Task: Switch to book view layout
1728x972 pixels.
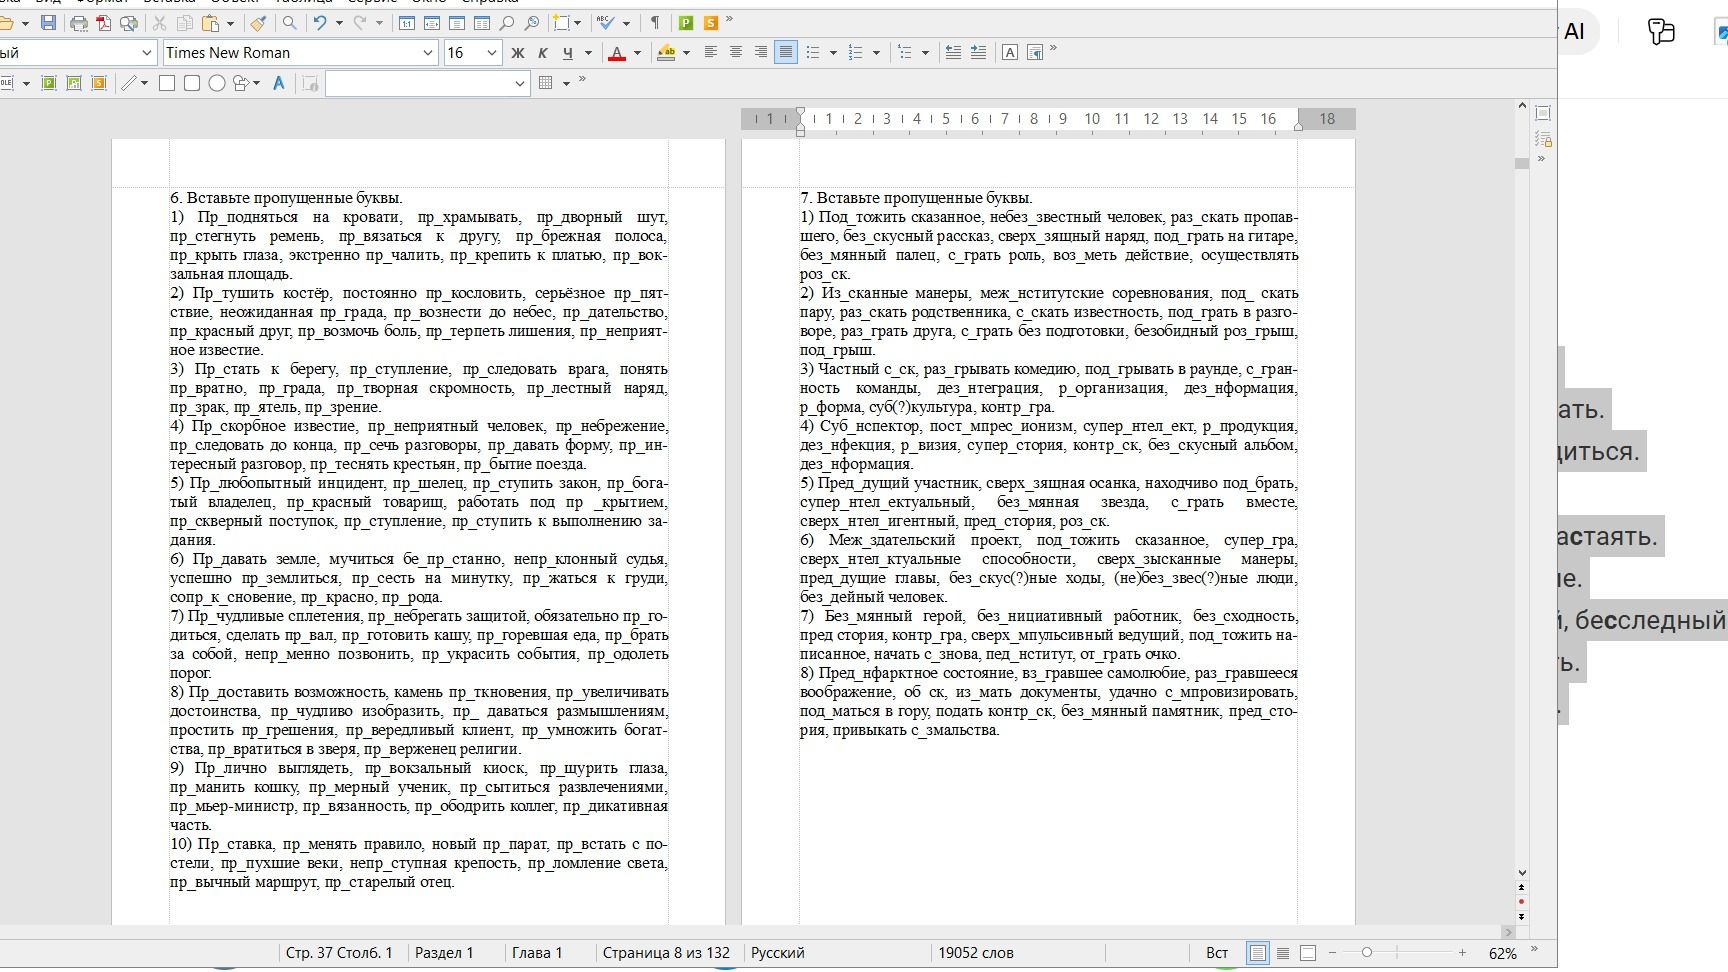Action: pyautogui.click(x=1308, y=953)
